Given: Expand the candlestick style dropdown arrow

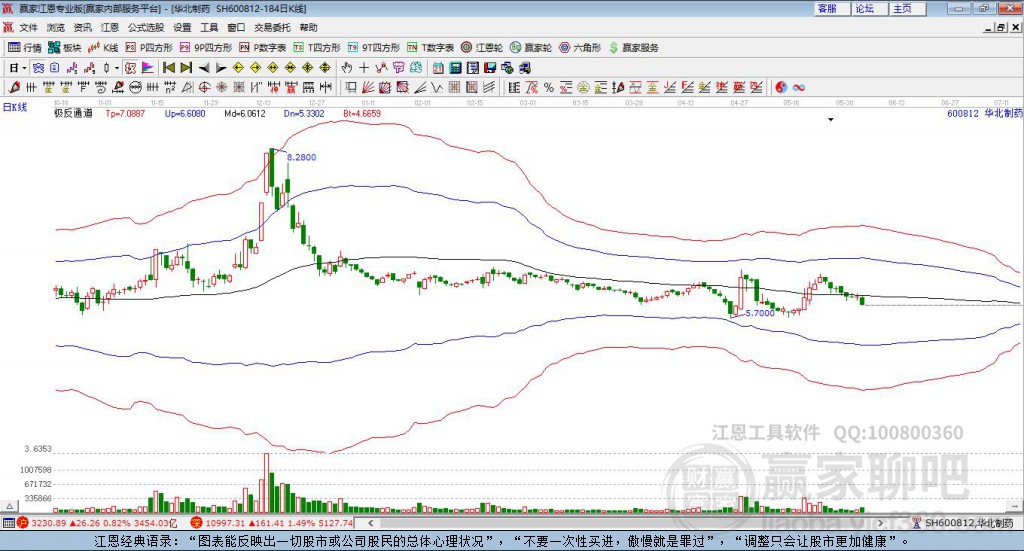Looking at the screenshot, I should [x=117, y=68].
